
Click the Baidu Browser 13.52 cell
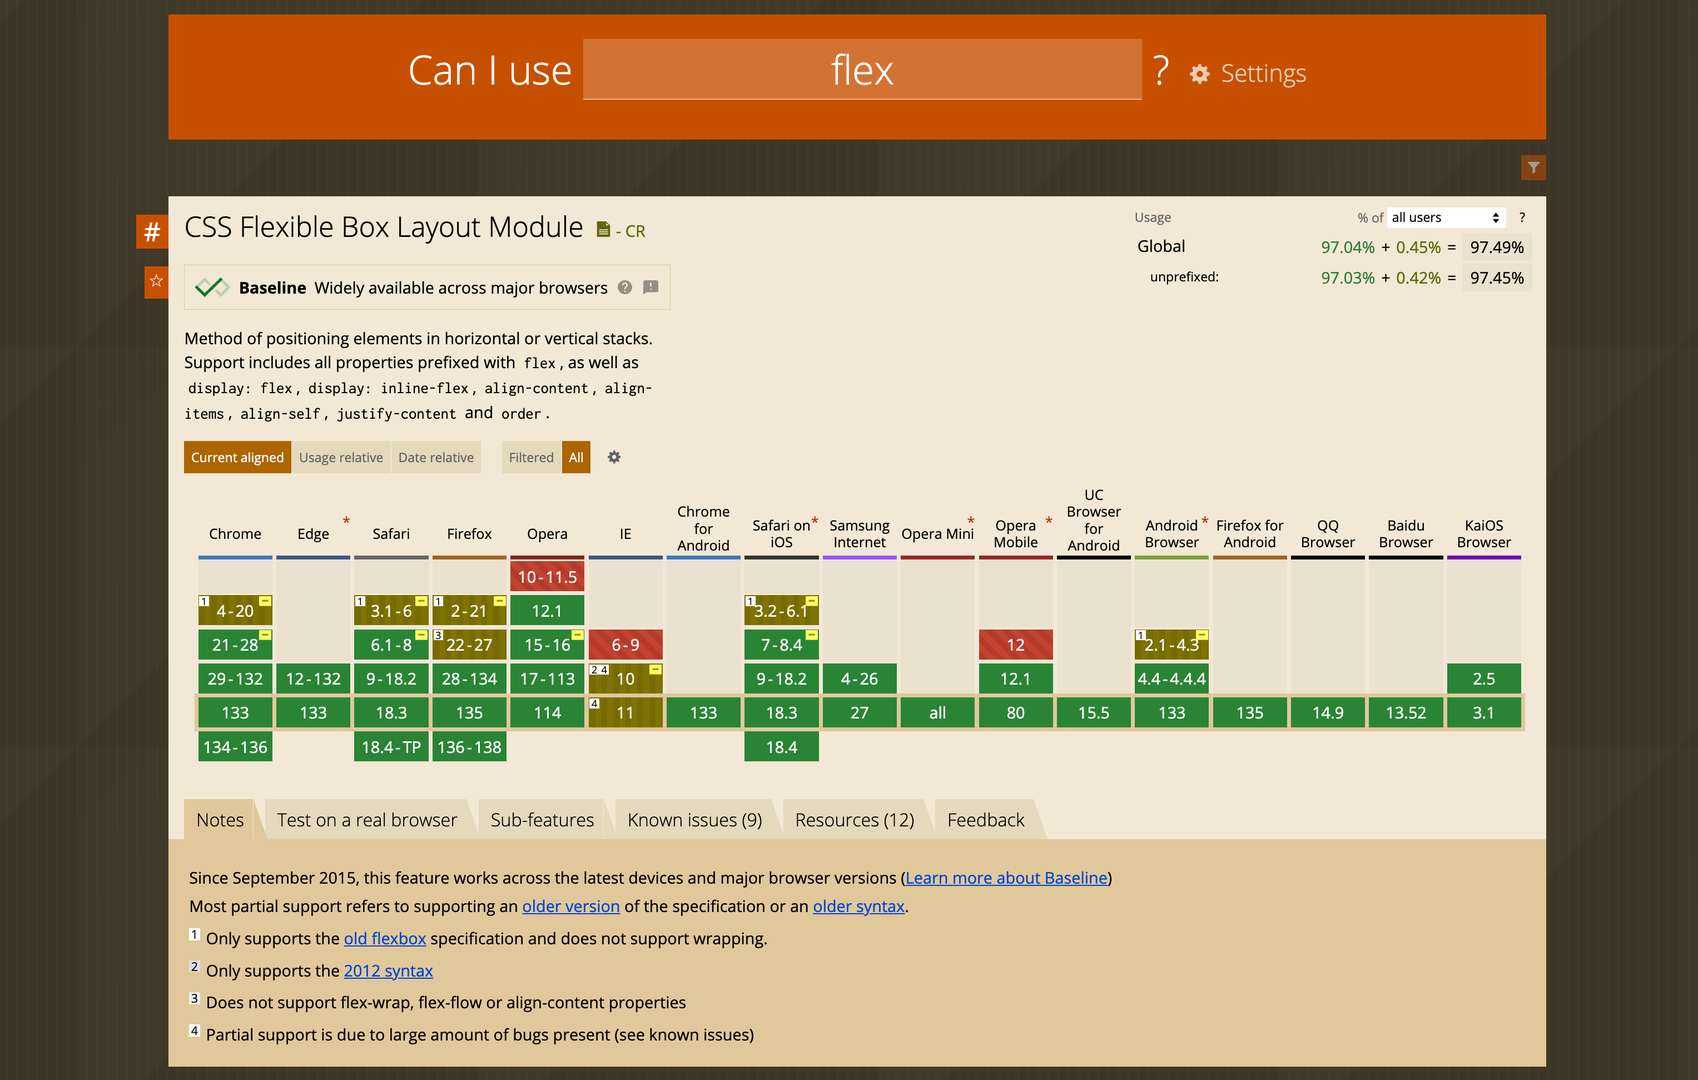click(x=1406, y=713)
